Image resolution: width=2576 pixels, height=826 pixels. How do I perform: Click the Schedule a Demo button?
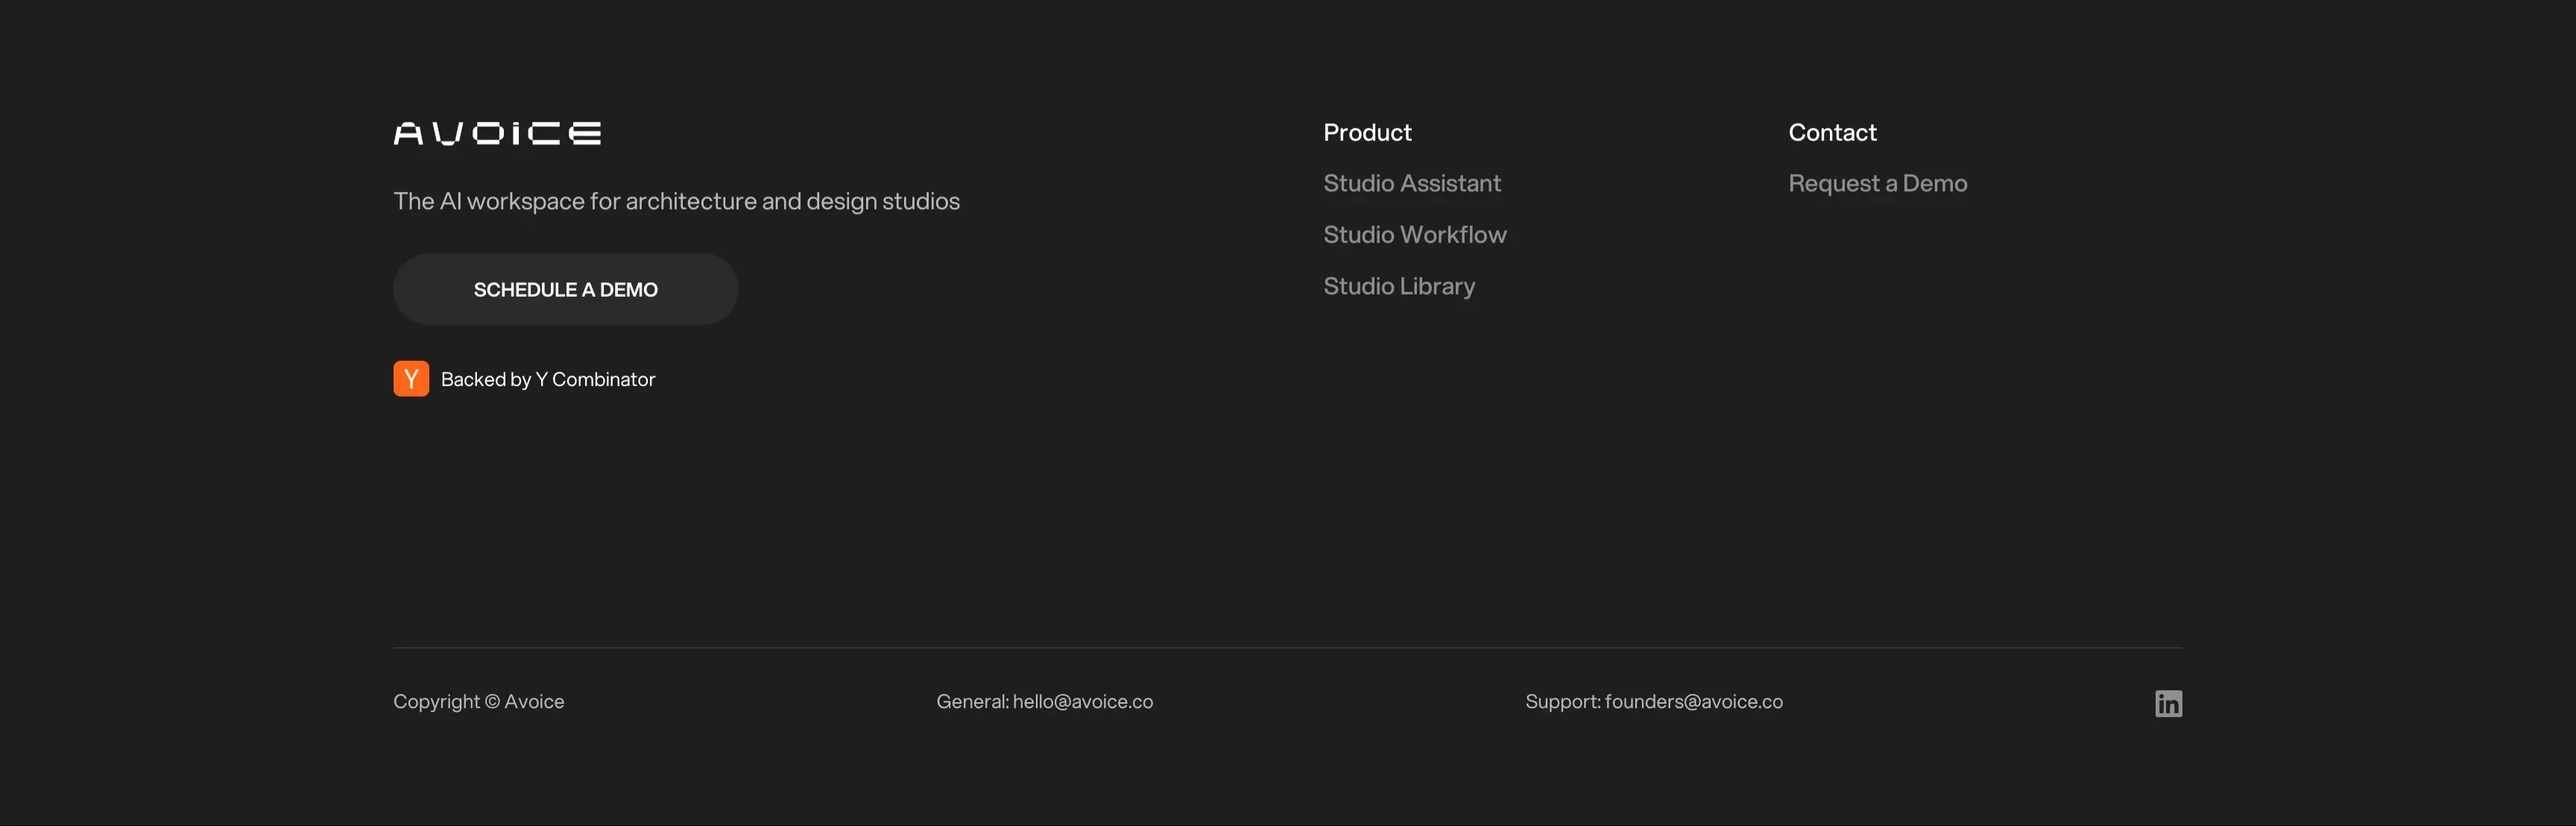[566, 289]
